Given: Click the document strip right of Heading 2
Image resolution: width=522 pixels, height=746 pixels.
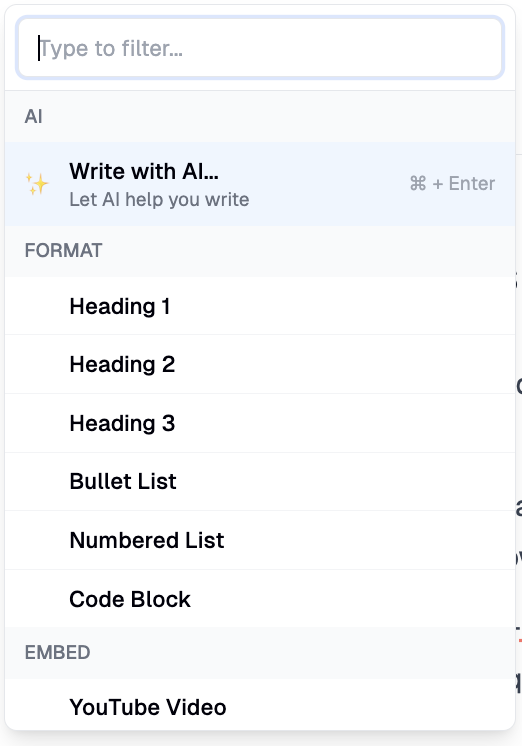Looking at the screenshot, I should tap(519, 386).
